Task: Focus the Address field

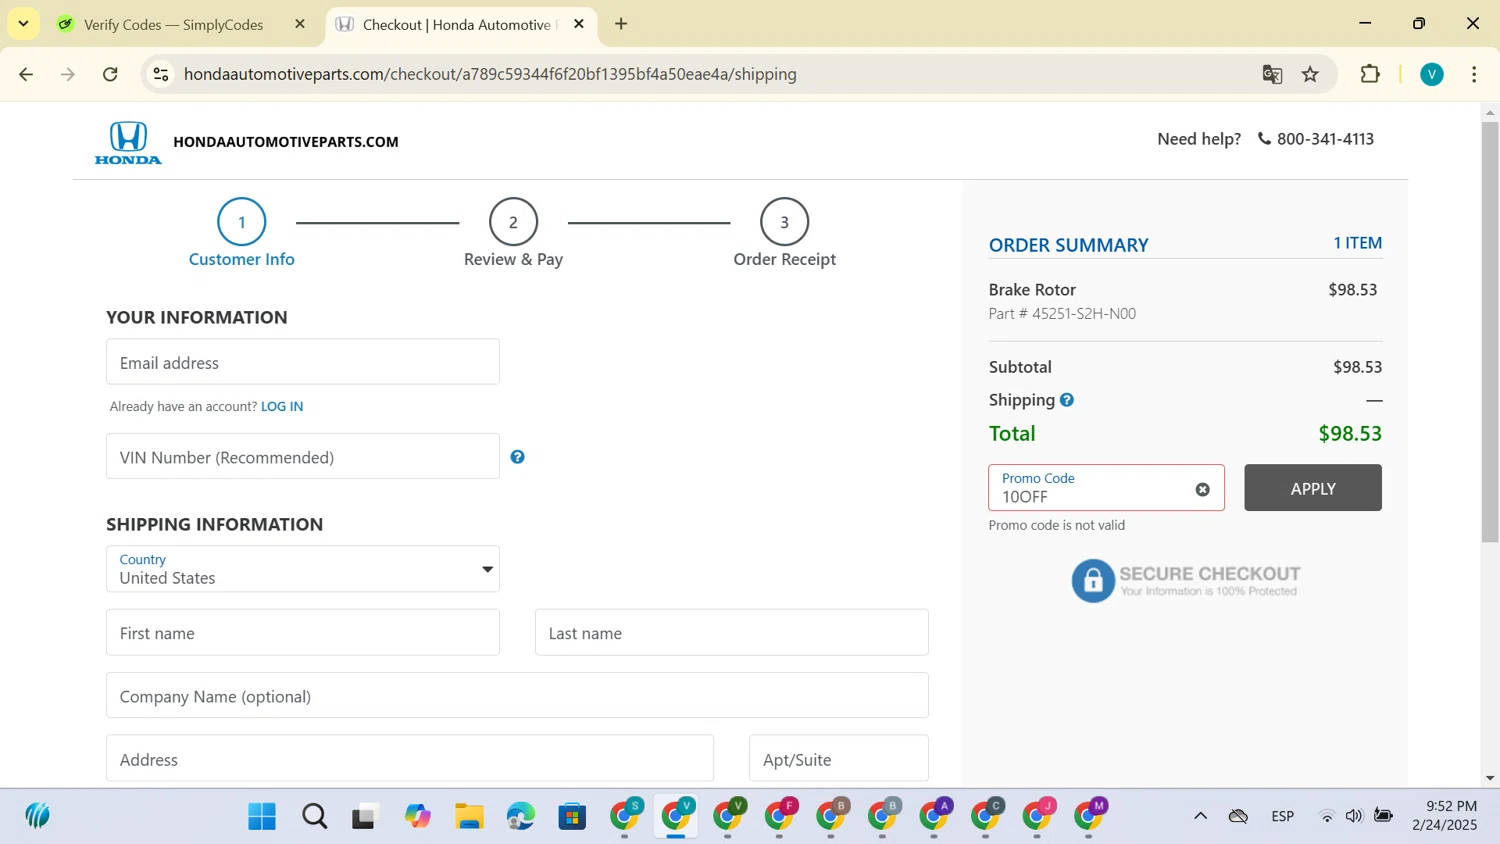Action: (x=410, y=759)
